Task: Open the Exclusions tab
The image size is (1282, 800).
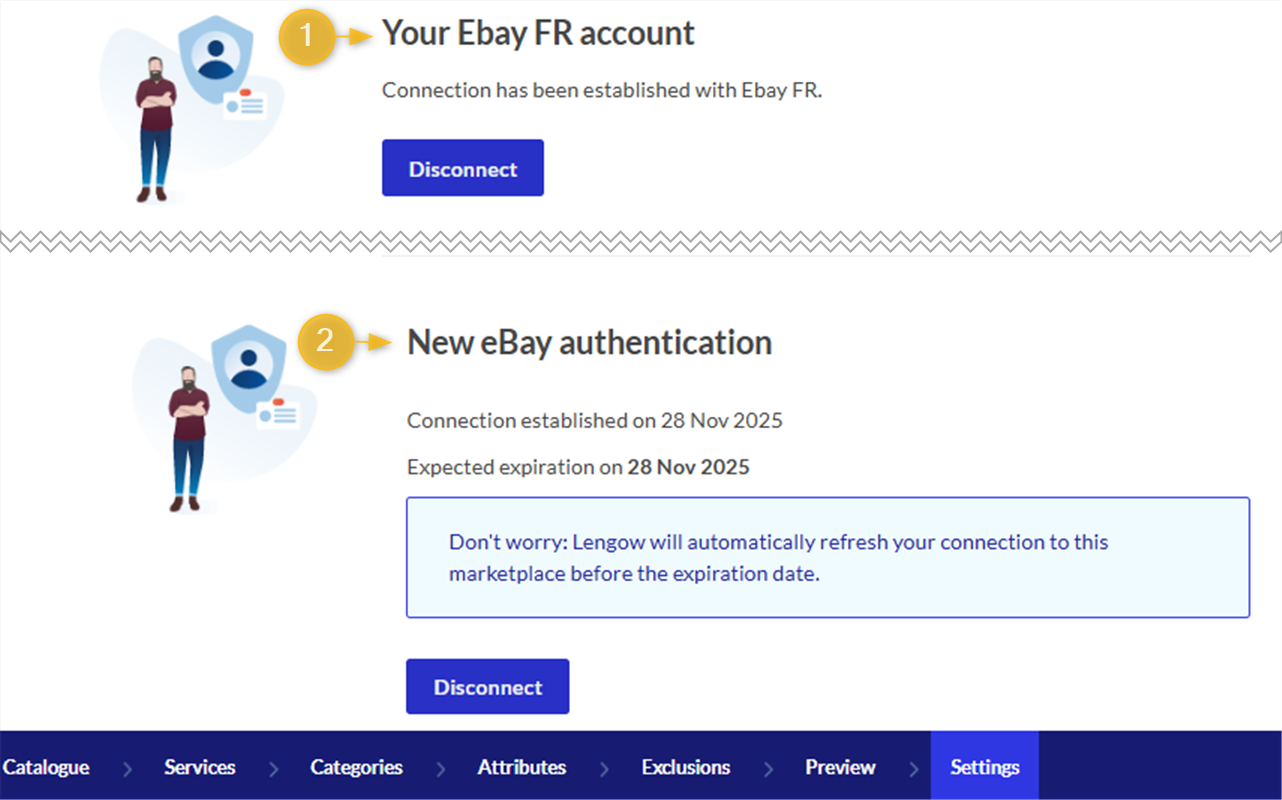Action: (x=685, y=767)
